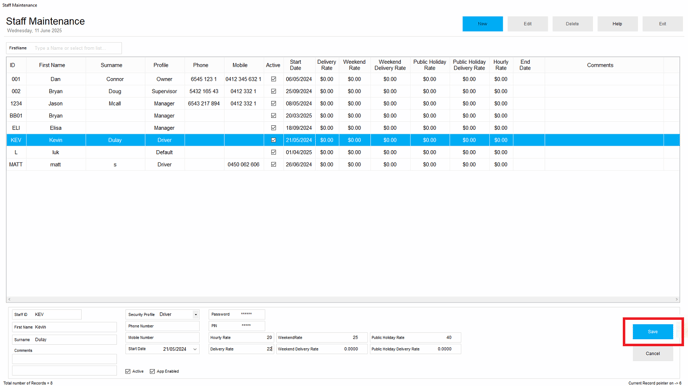The image size is (688, 386).
Task: Click the Exit button
Action: [663, 24]
